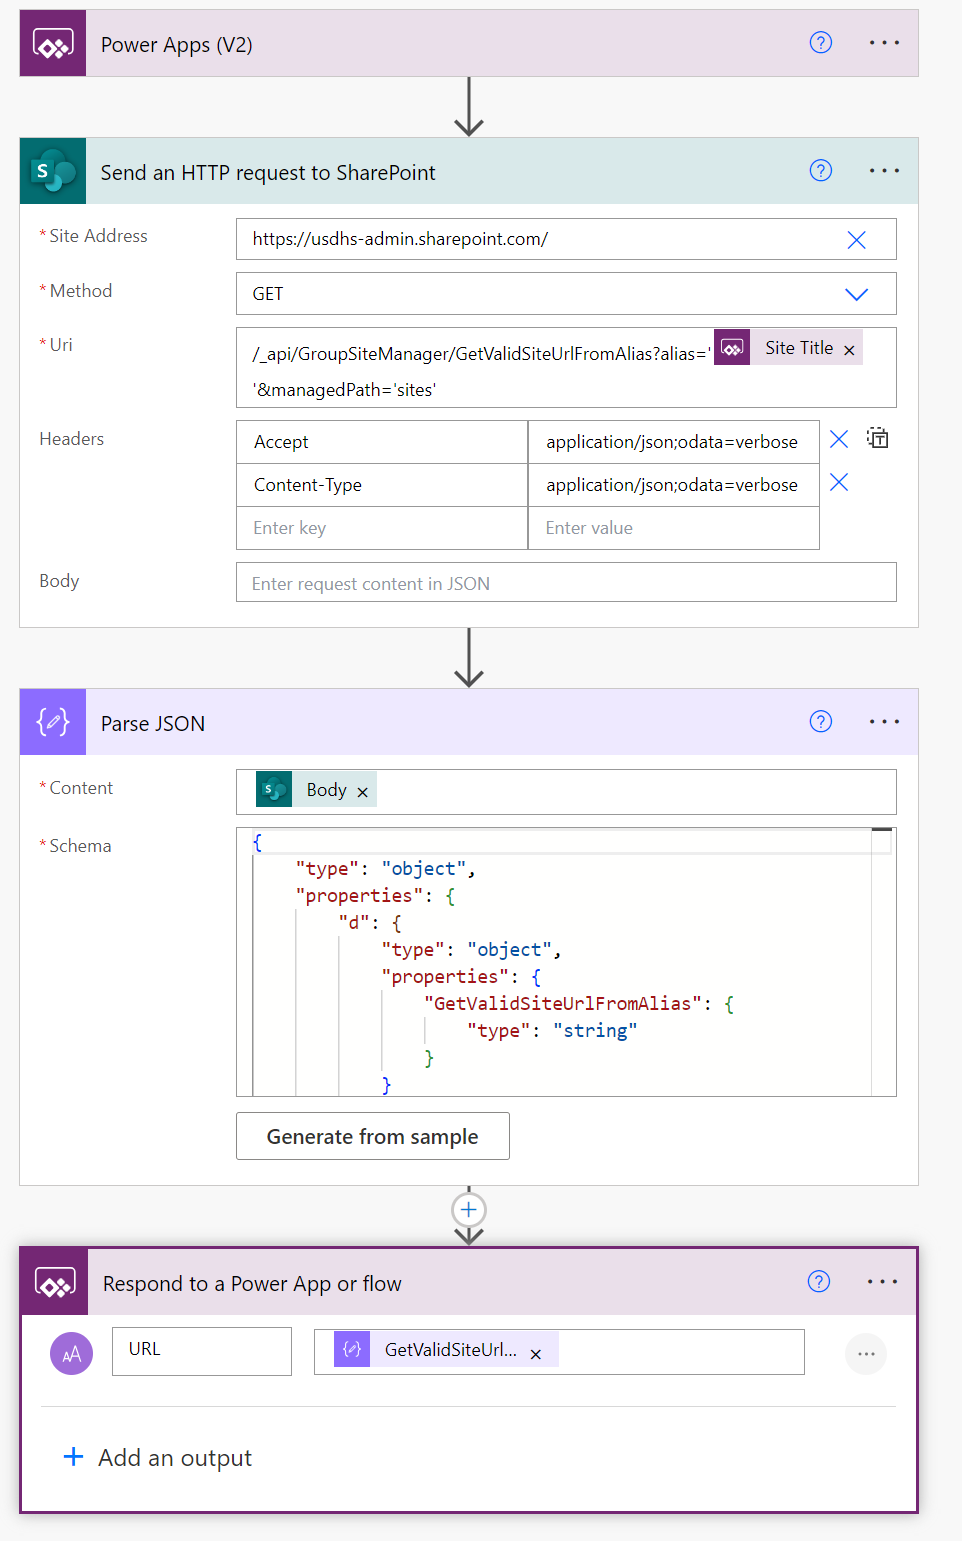Click the text output type icon
This screenshot has width=962, height=1541.
click(72, 1354)
